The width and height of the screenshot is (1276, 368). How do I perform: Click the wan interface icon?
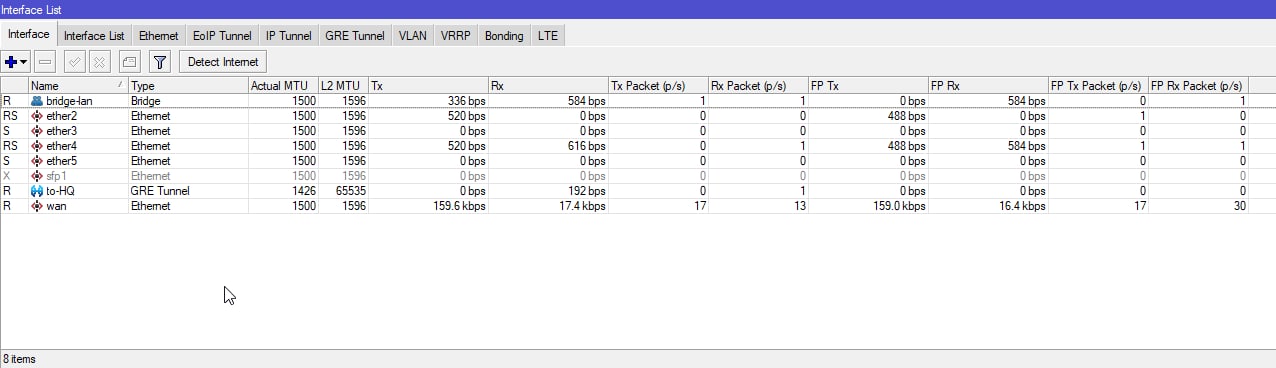(37, 206)
